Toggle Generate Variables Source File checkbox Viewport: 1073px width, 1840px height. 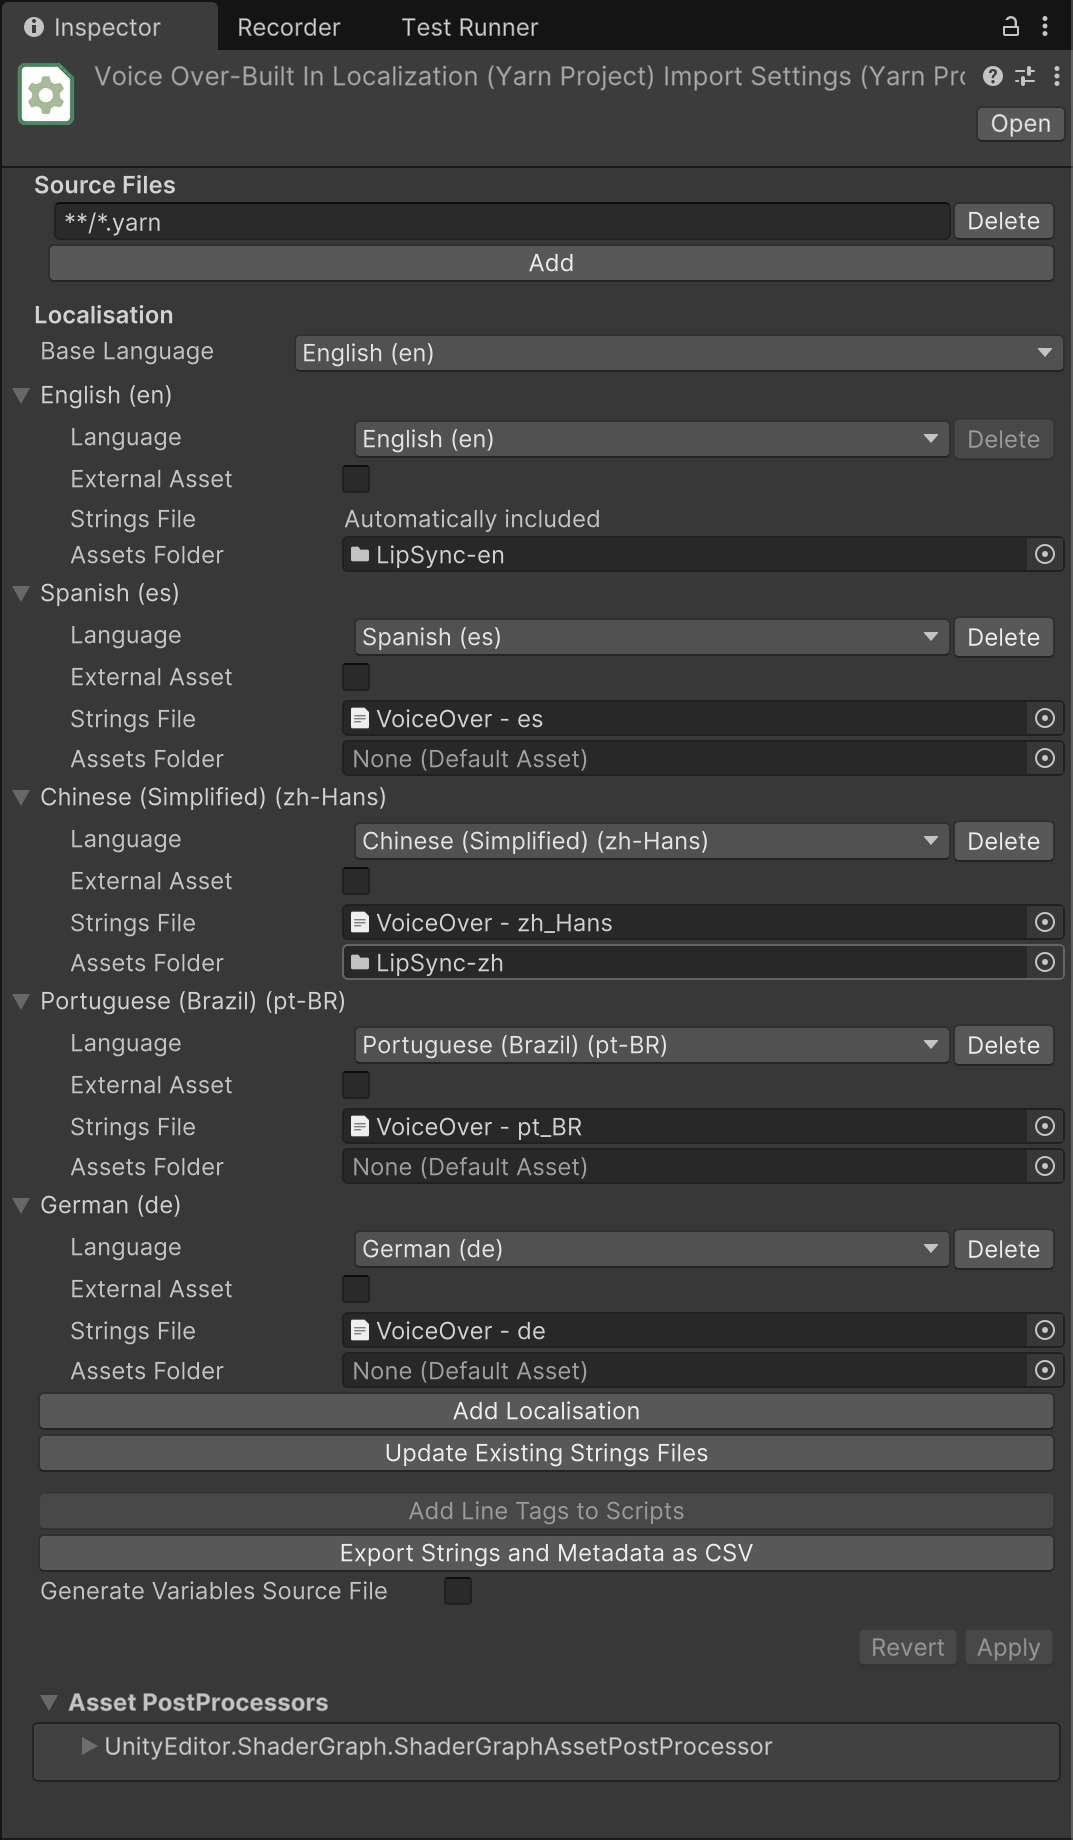point(458,1591)
